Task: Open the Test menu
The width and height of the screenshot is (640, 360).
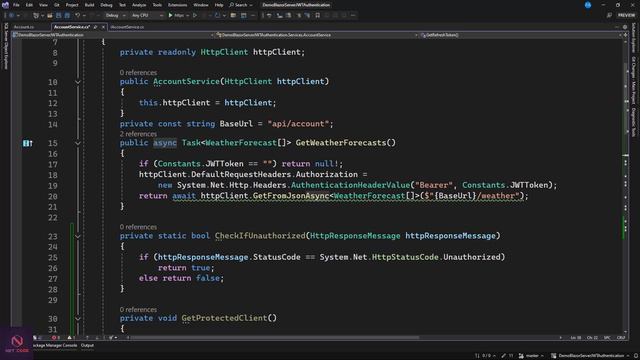Action: (x=122, y=5)
